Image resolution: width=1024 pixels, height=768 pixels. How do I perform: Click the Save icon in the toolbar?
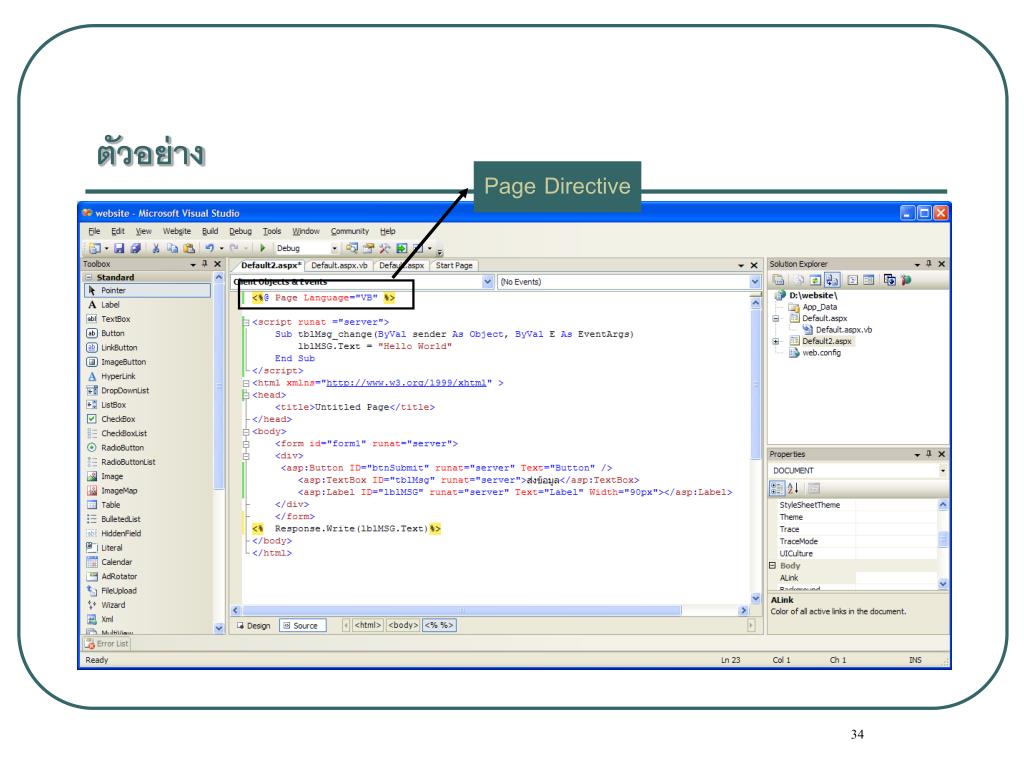pyautogui.click(x=119, y=248)
